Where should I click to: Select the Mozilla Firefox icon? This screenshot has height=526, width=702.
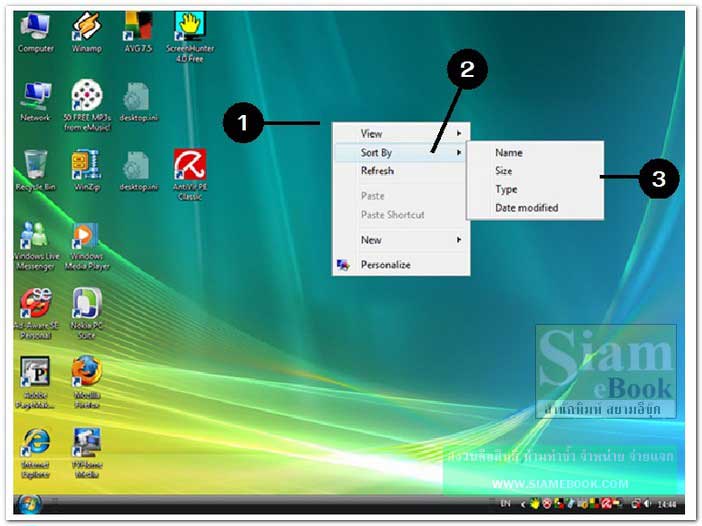[x=87, y=383]
